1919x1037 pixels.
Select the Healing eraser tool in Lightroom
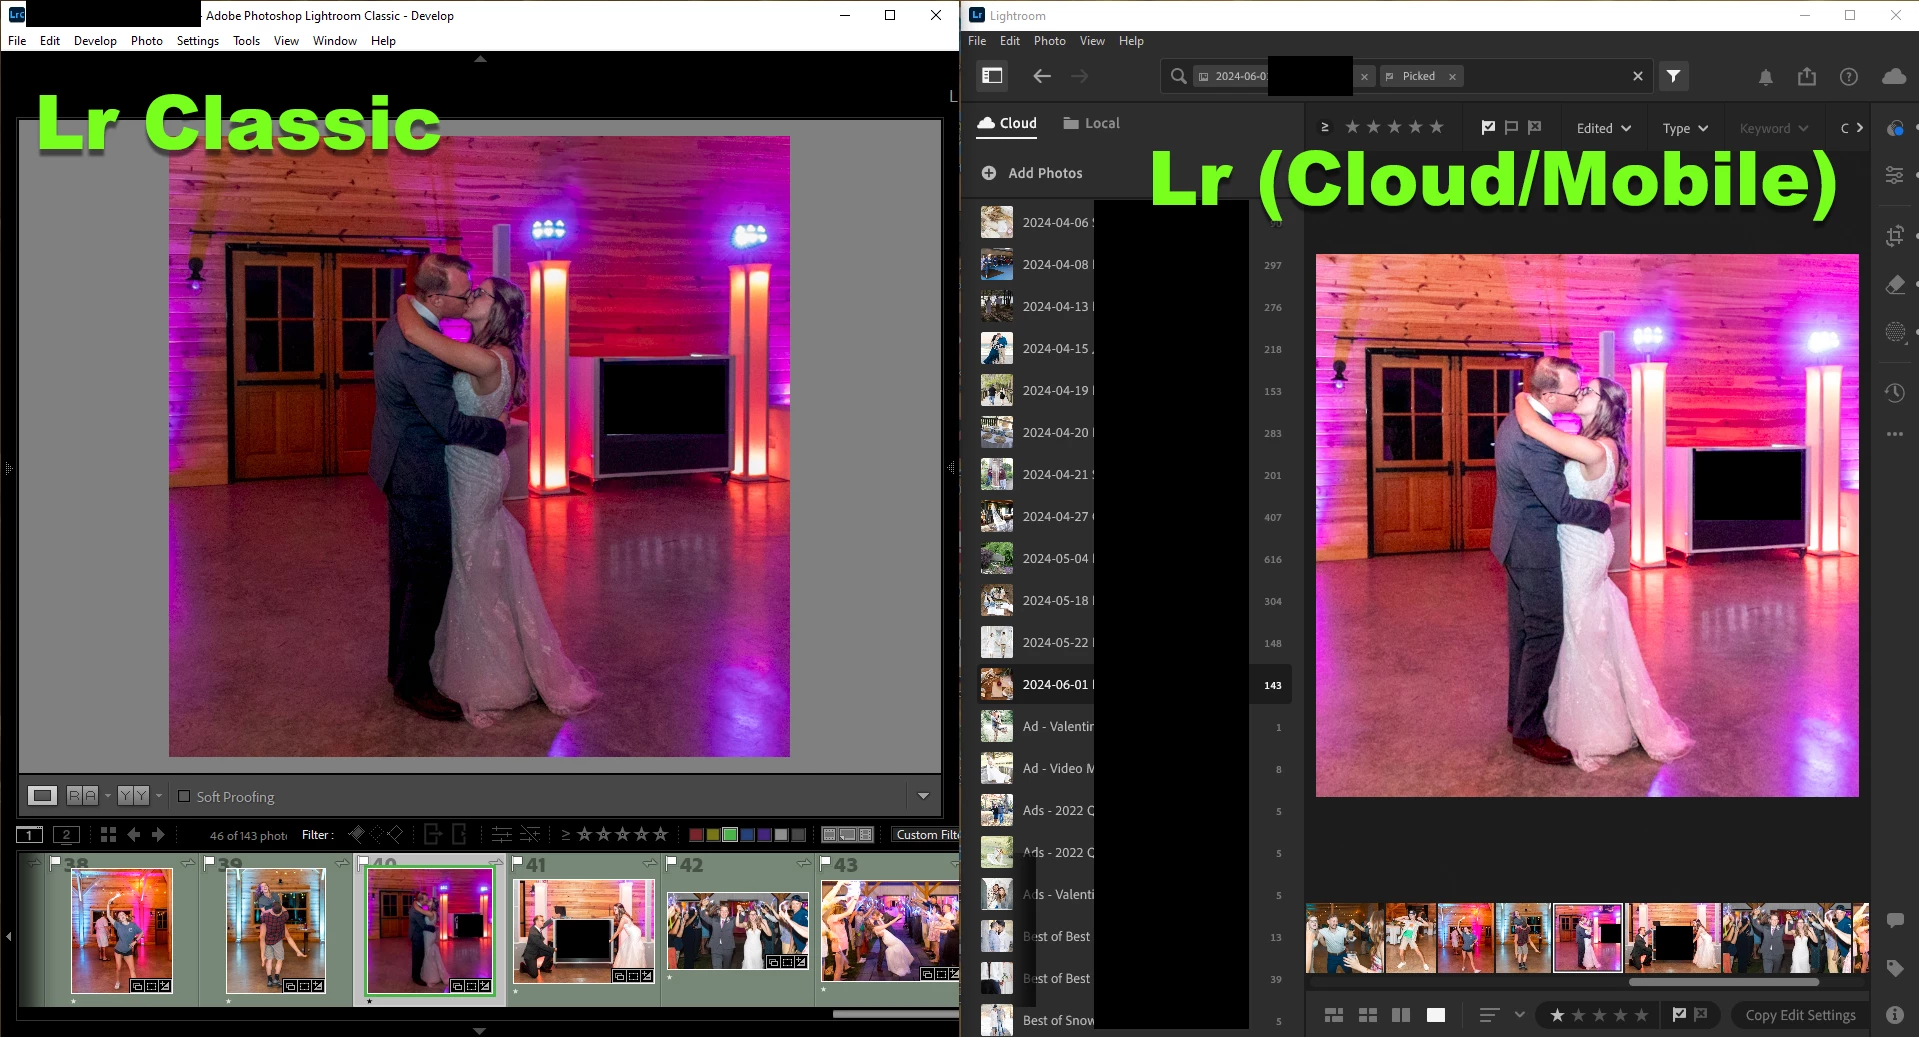[x=1894, y=285]
